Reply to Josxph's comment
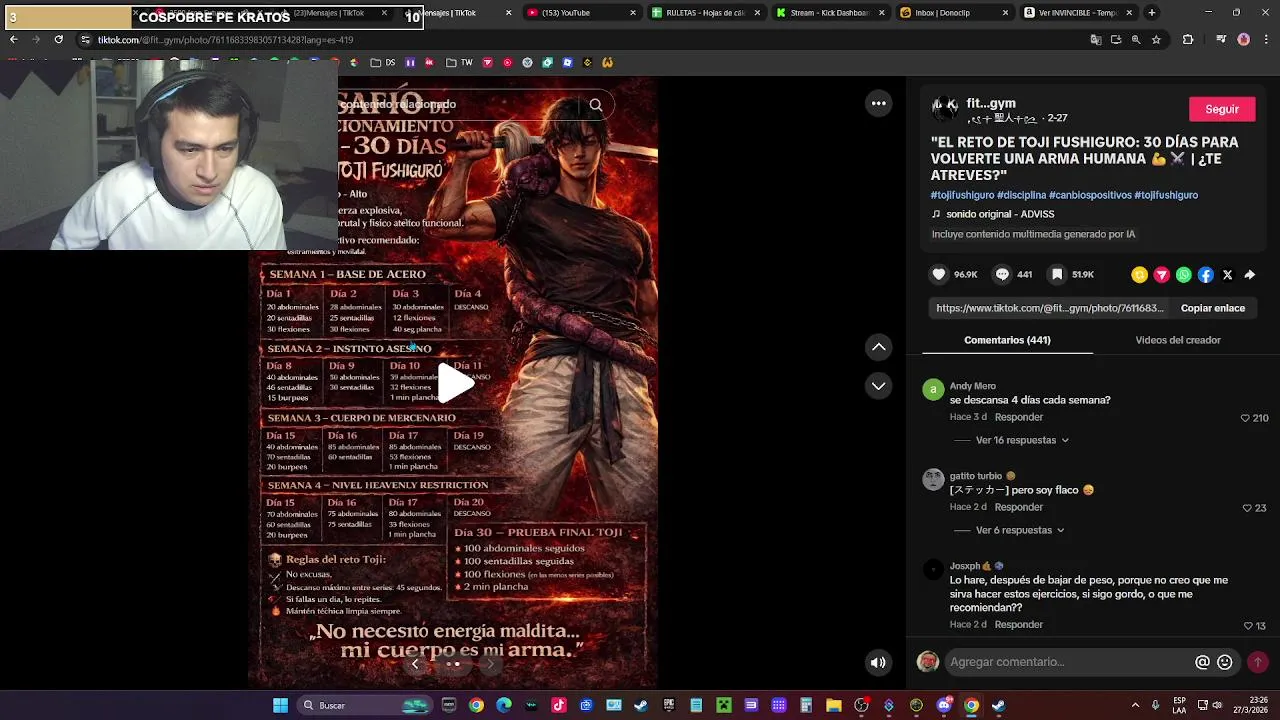1280x720 pixels. (x=1019, y=624)
